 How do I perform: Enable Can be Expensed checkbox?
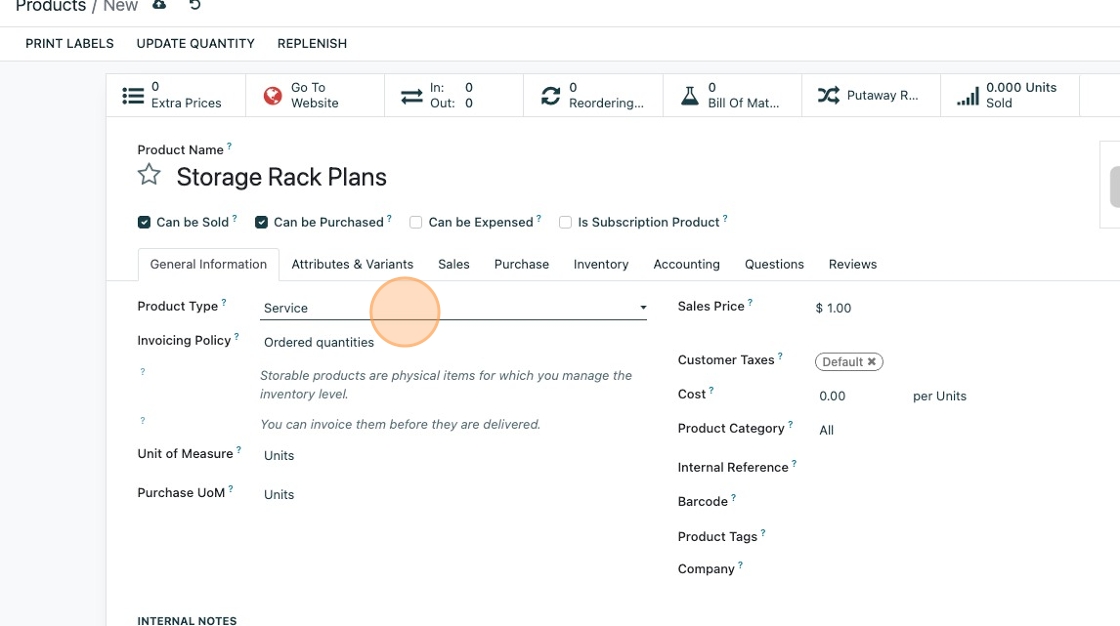click(x=416, y=222)
